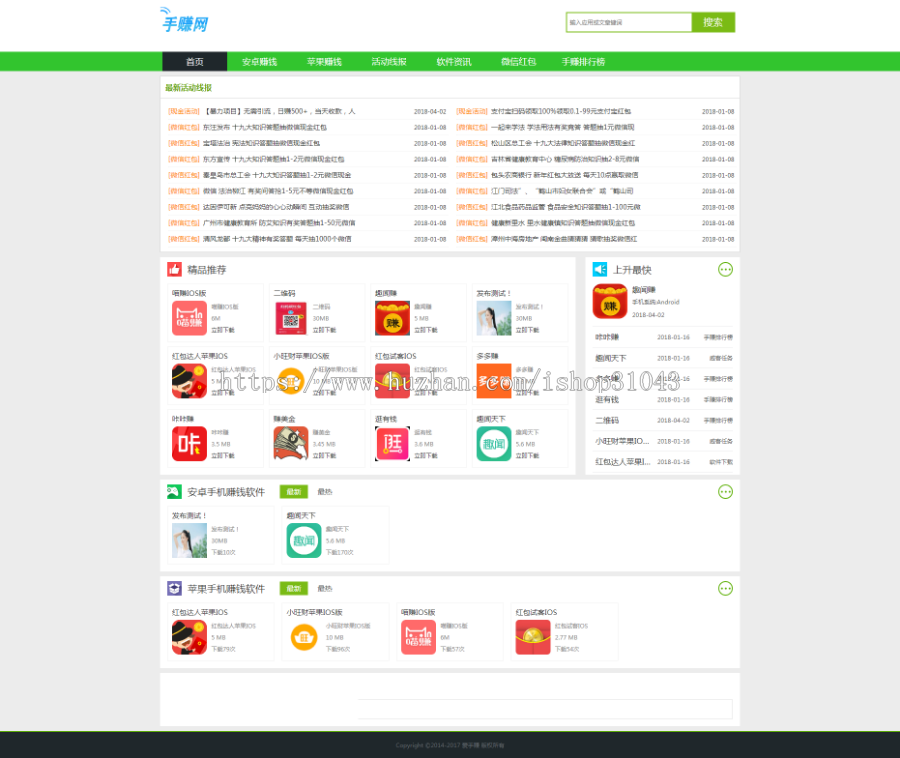The height and width of the screenshot is (758, 900).
Task: Open the 红包达人苹果IOS app icon
Action: (x=190, y=380)
